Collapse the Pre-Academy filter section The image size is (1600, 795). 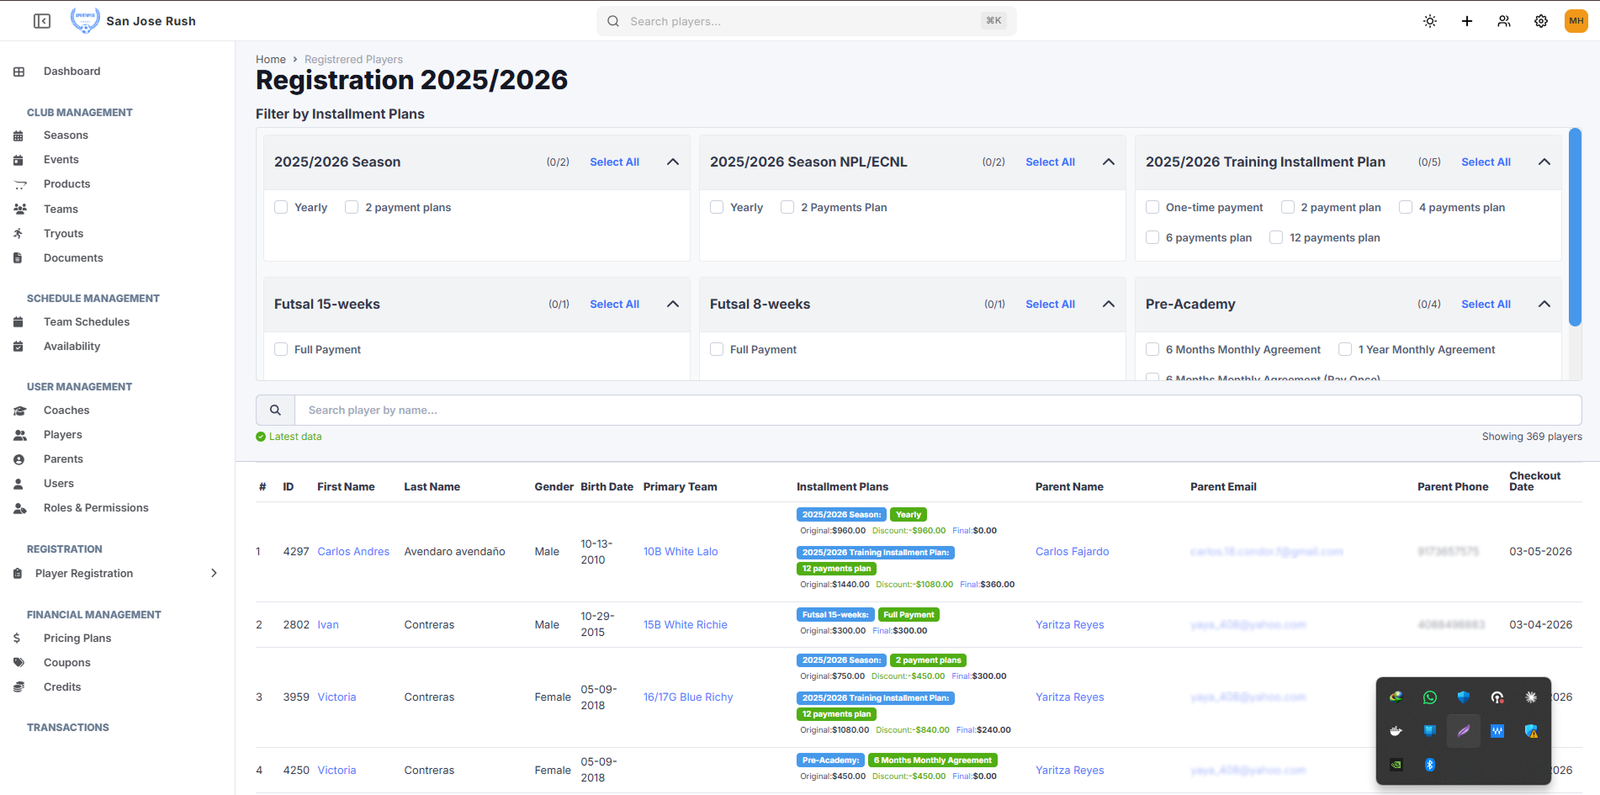click(1544, 304)
